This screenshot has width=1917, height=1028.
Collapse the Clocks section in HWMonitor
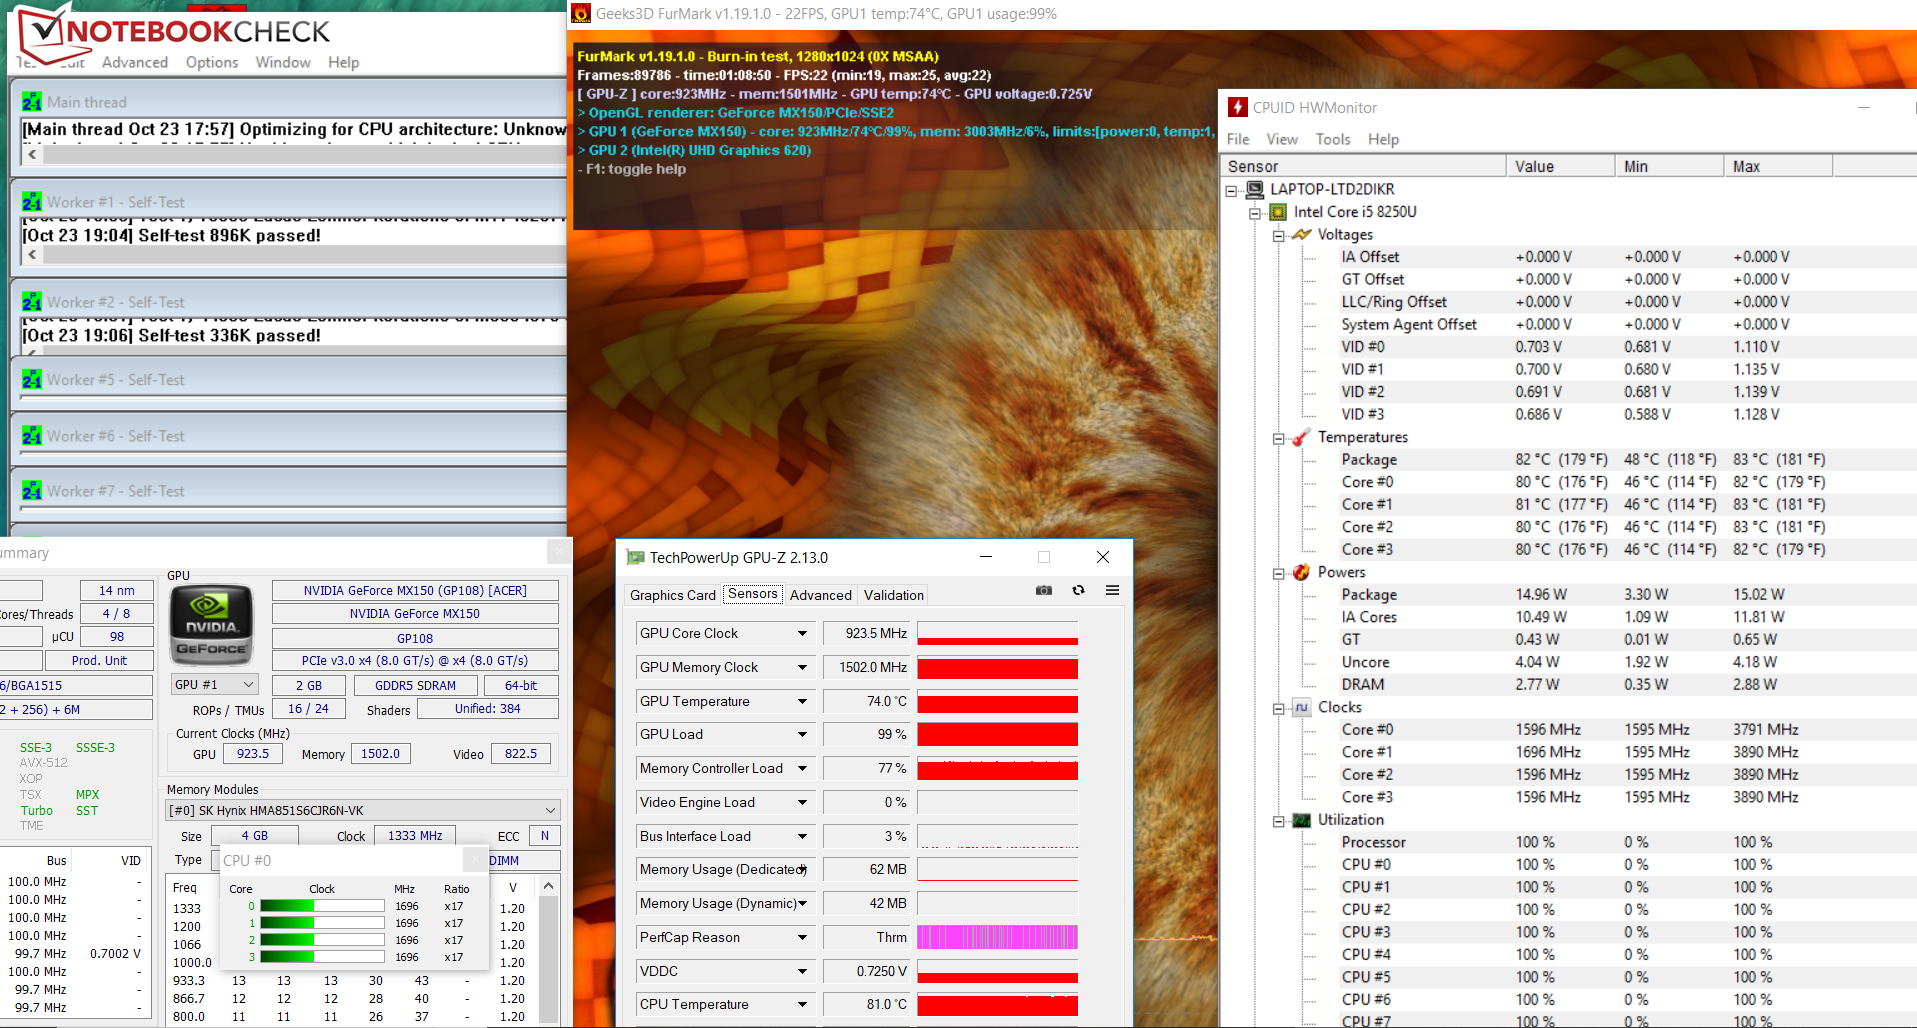(1278, 708)
